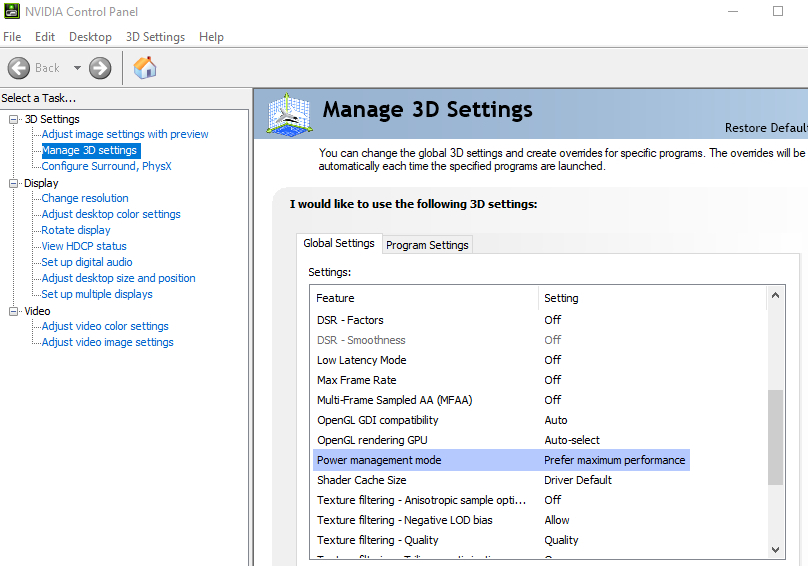The height and width of the screenshot is (566, 808).
Task: Collapse the Display tree node
Action: pos(14,184)
